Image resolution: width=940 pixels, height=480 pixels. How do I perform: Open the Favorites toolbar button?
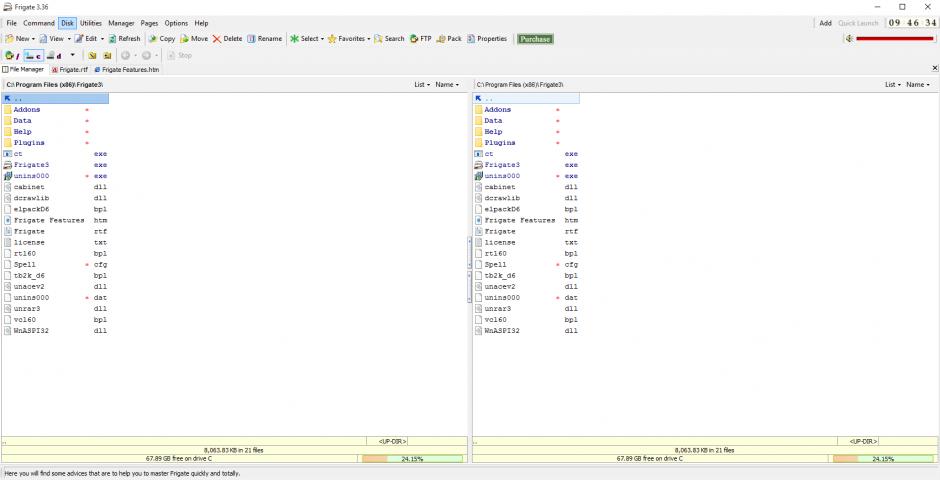tap(346, 38)
